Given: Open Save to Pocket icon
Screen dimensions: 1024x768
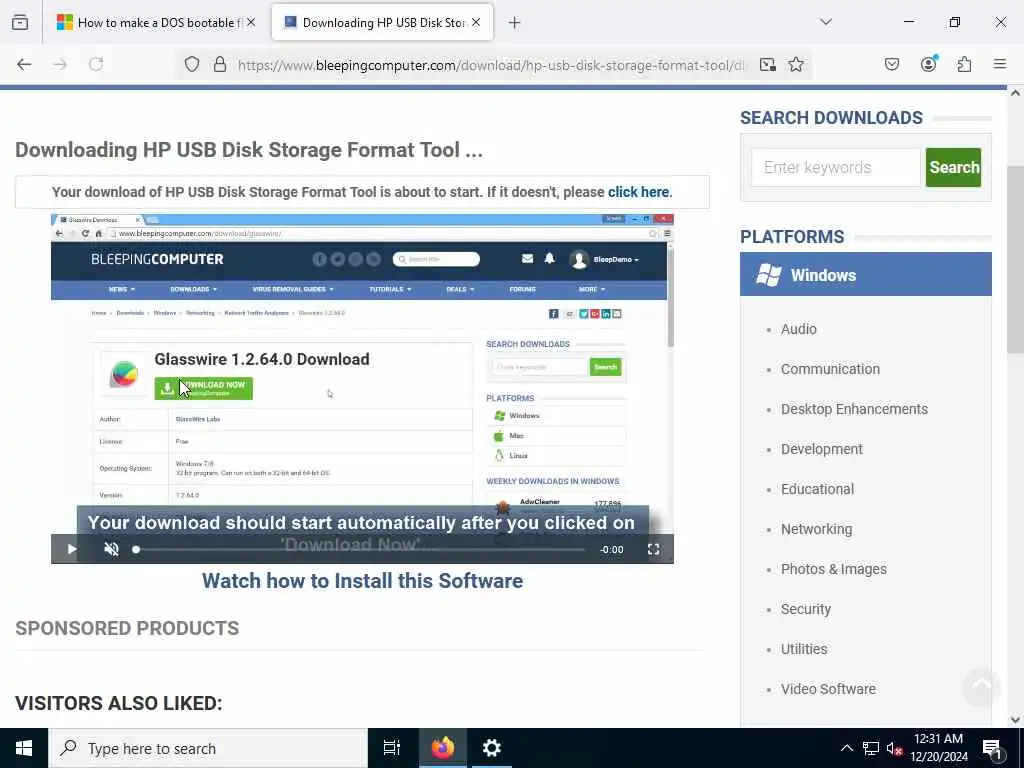Looking at the screenshot, I should click(891, 64).
